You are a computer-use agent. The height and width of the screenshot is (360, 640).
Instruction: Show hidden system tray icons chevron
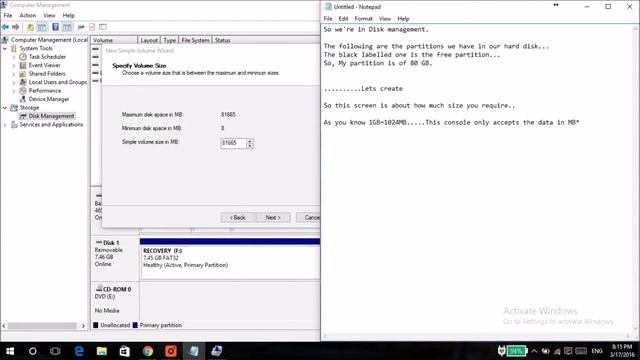point(534,351)
